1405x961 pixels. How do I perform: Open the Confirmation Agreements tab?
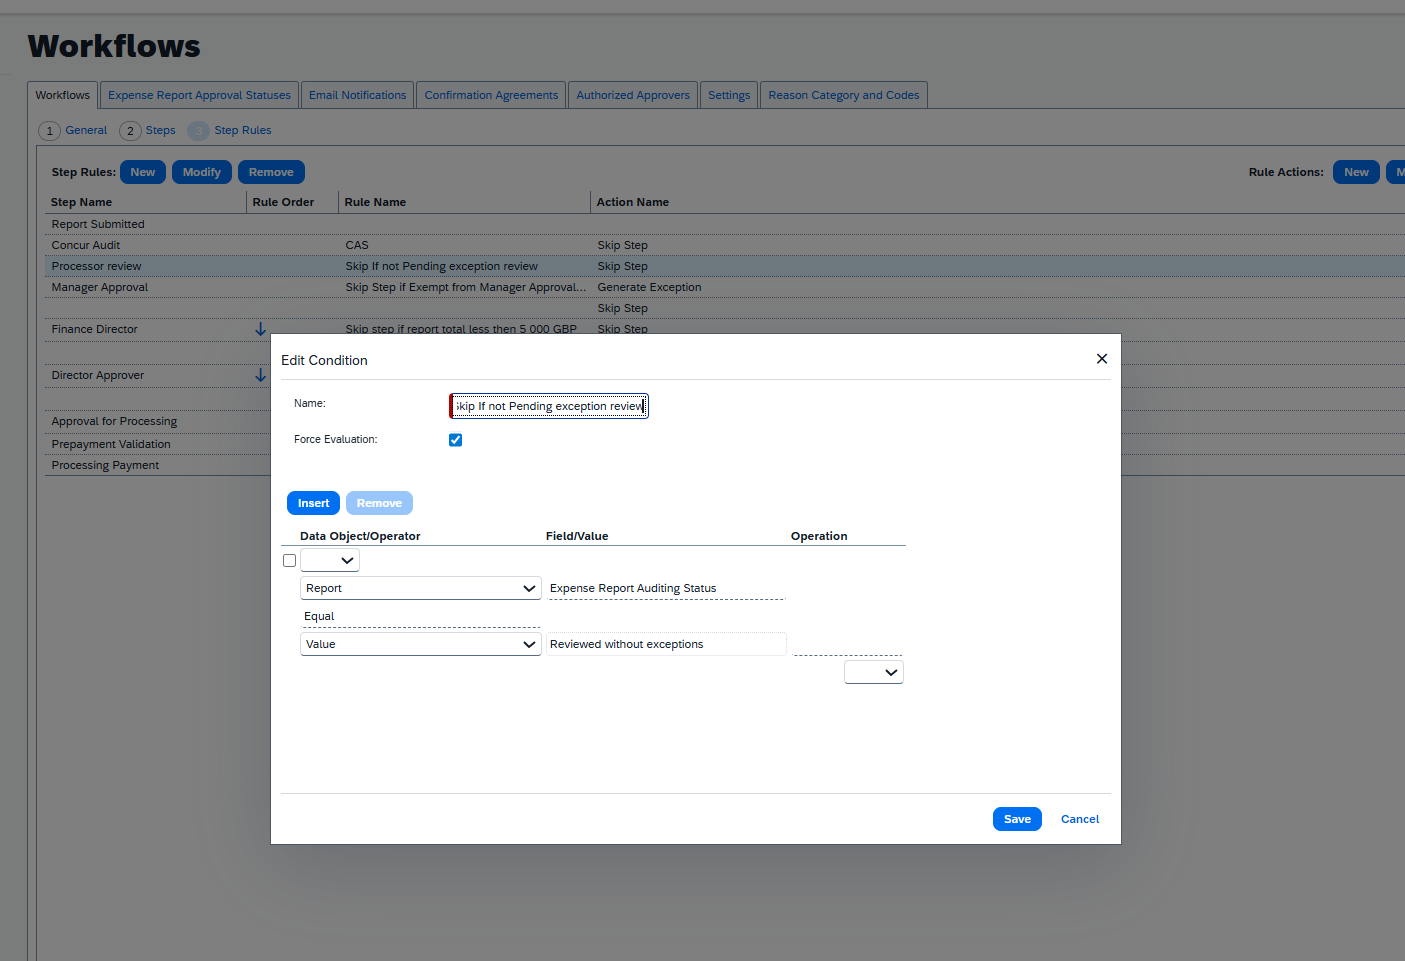click(491, 95)
